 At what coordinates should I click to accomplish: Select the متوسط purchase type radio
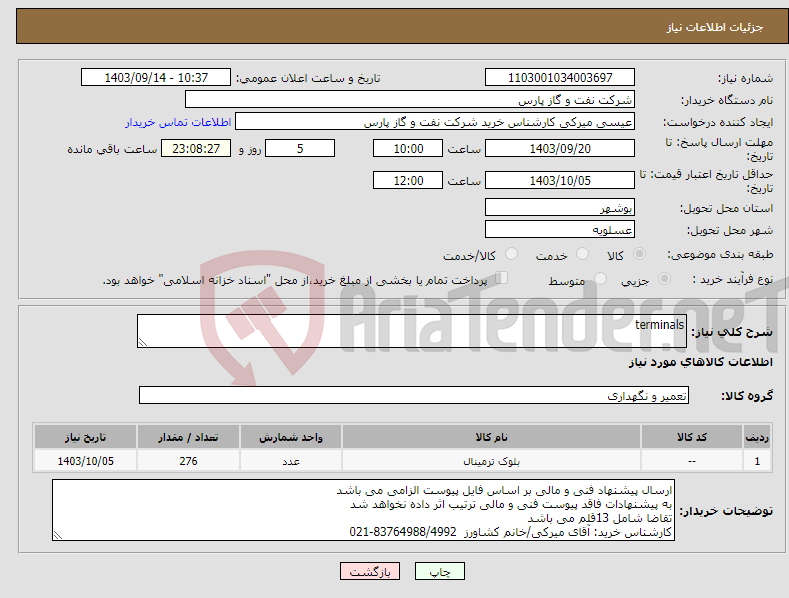600,279
